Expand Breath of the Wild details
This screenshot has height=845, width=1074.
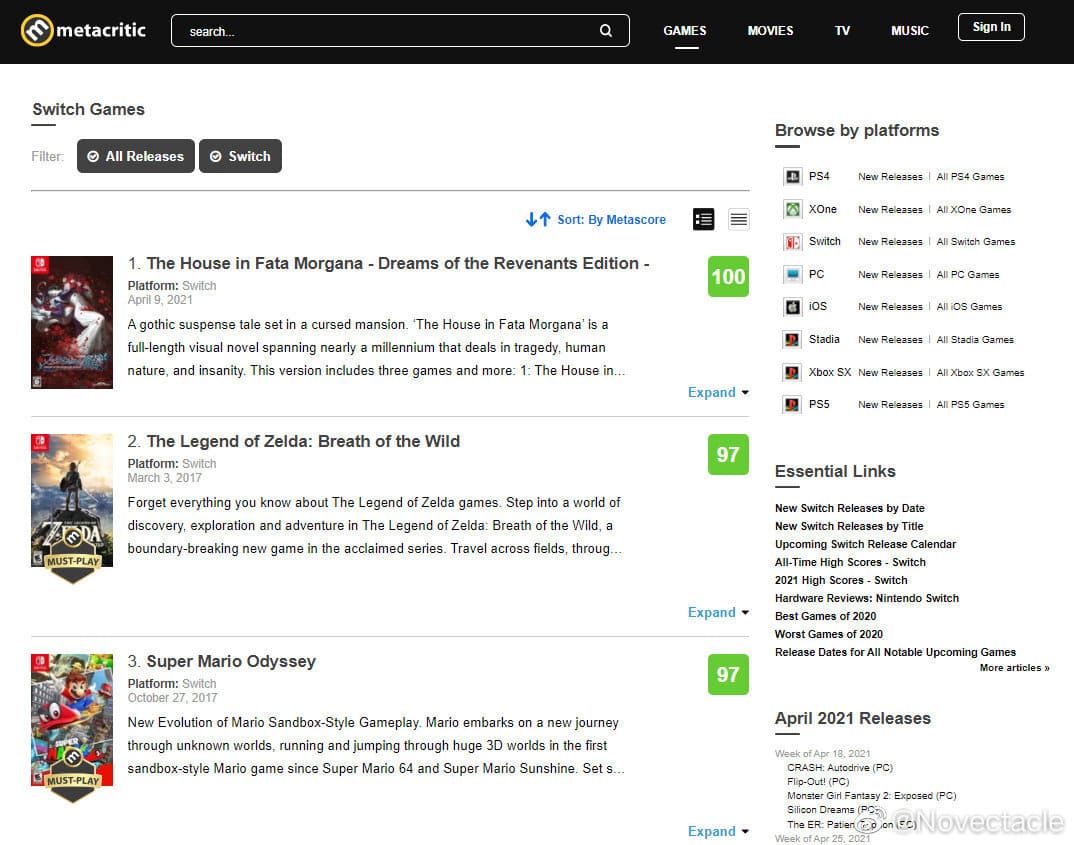tap(718, 613)
